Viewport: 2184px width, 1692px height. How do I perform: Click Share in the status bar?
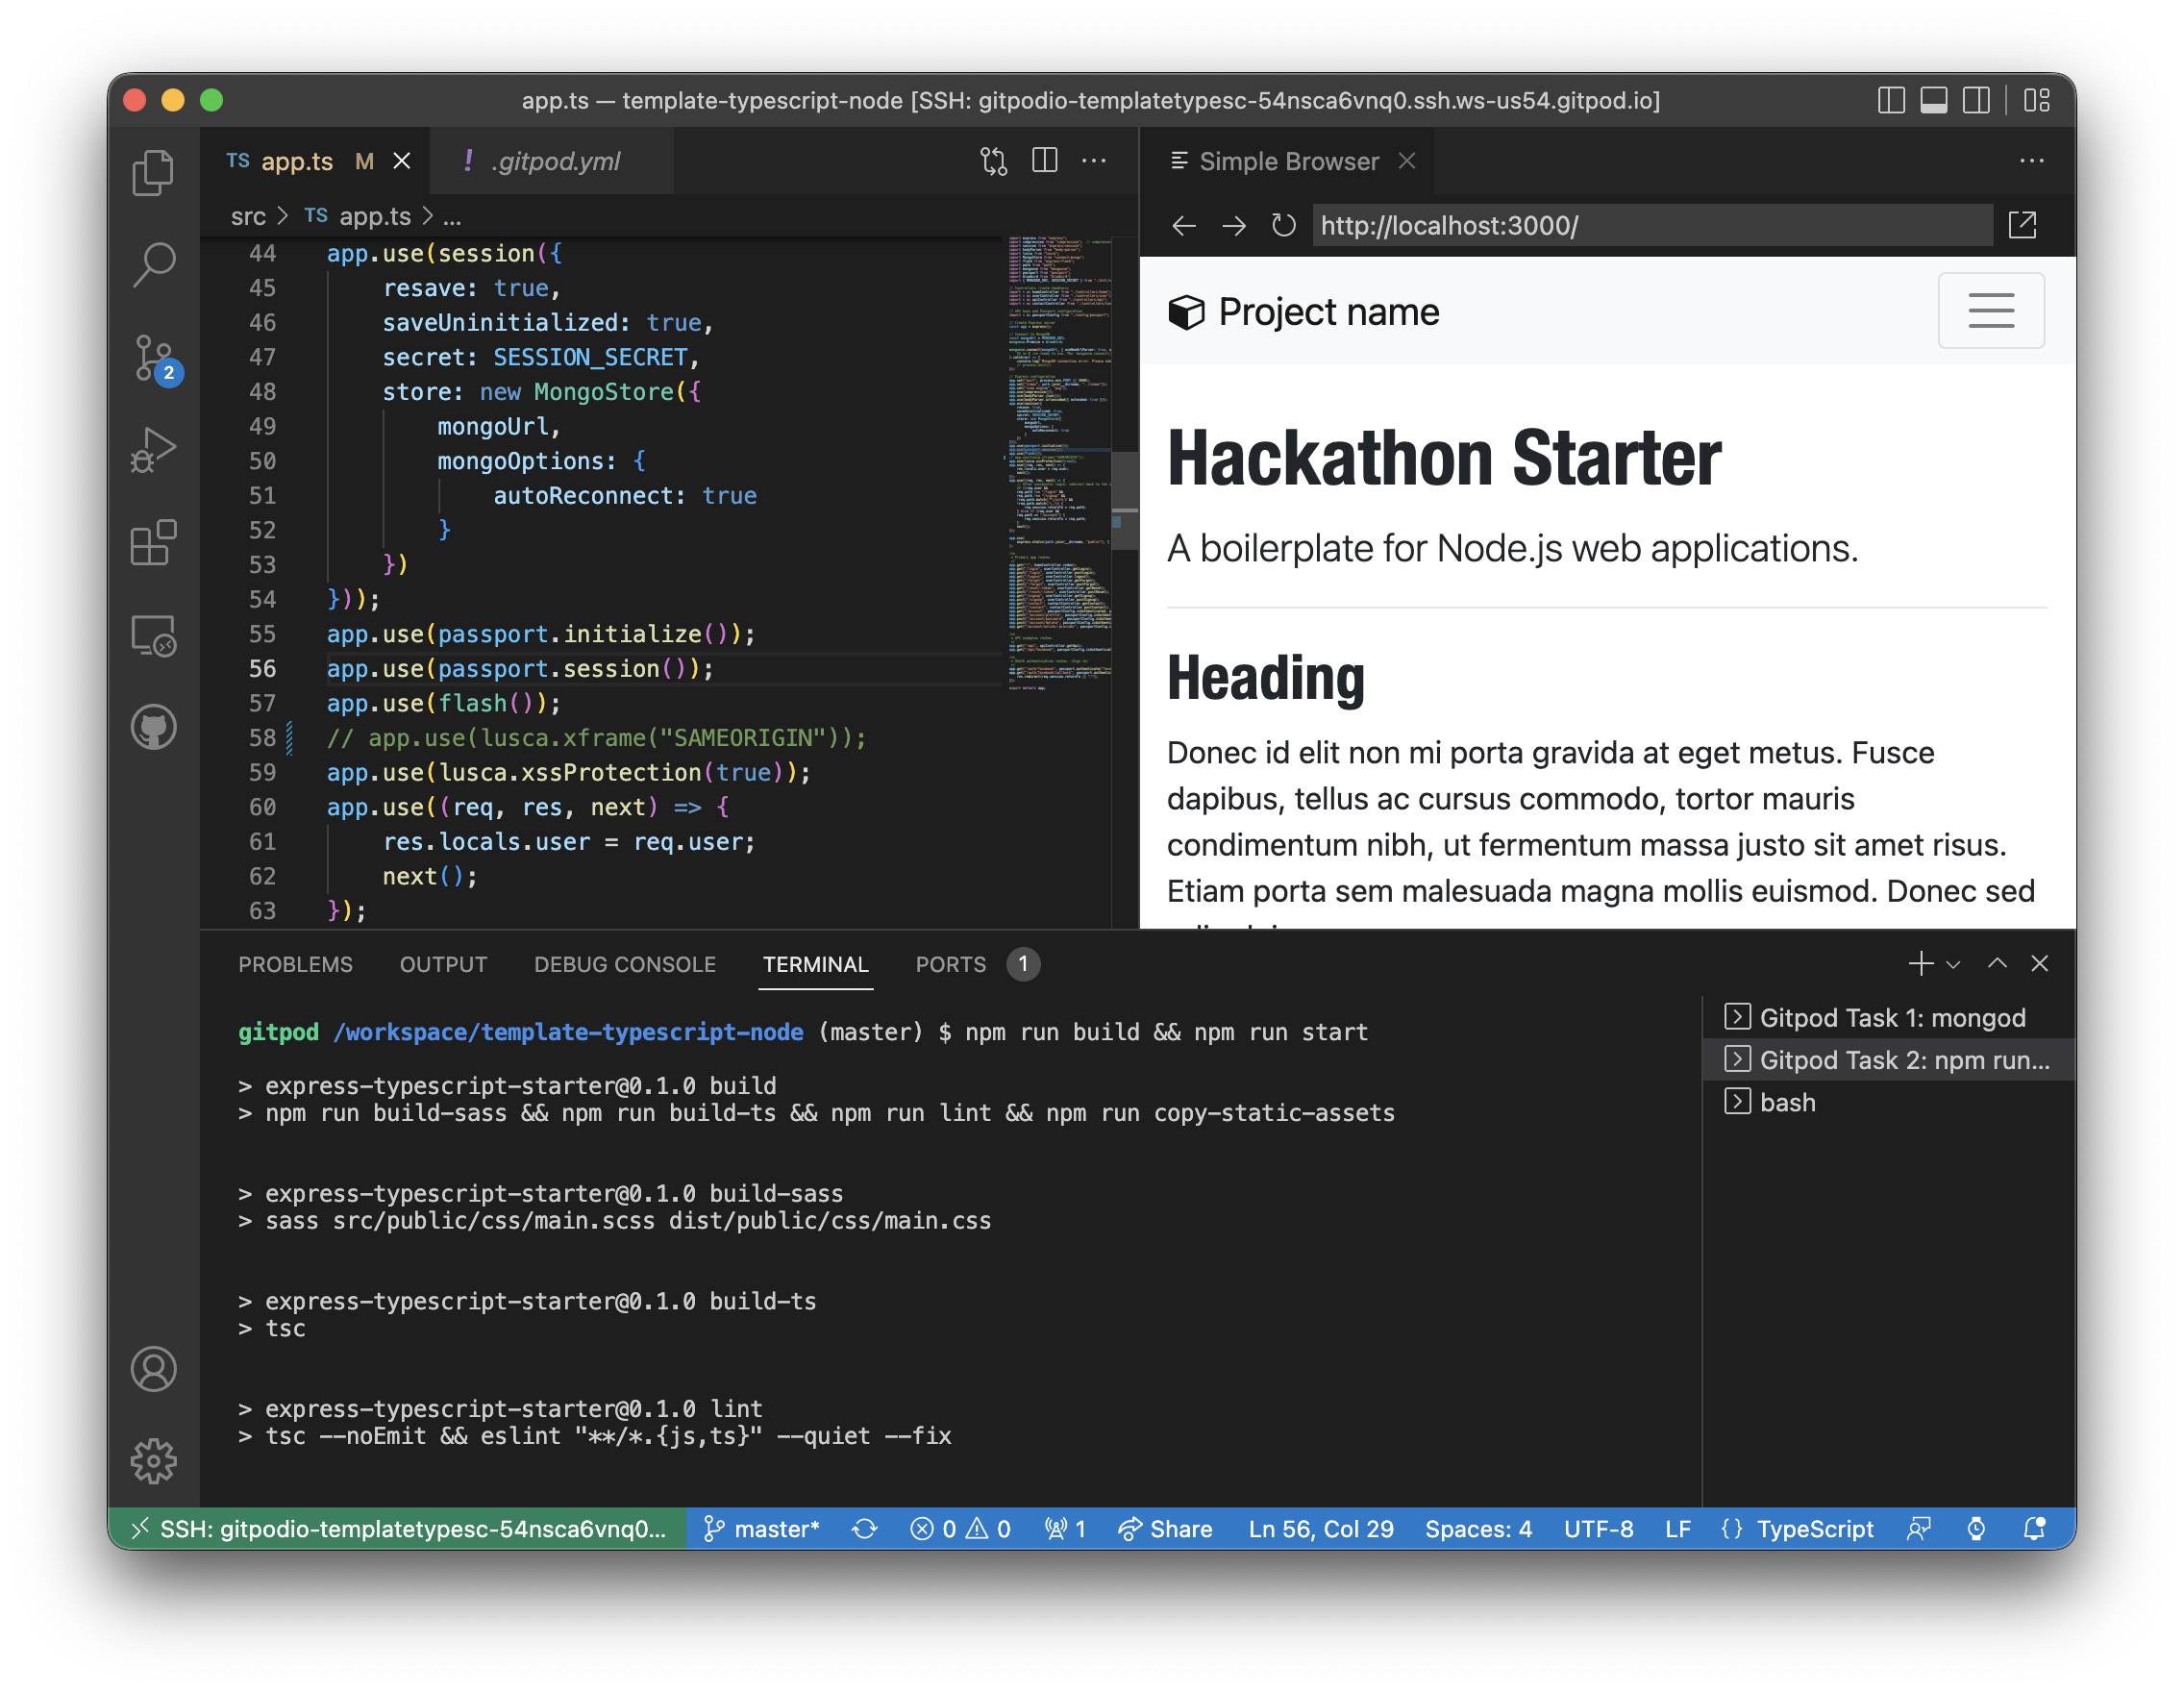coord(1165,1529)
